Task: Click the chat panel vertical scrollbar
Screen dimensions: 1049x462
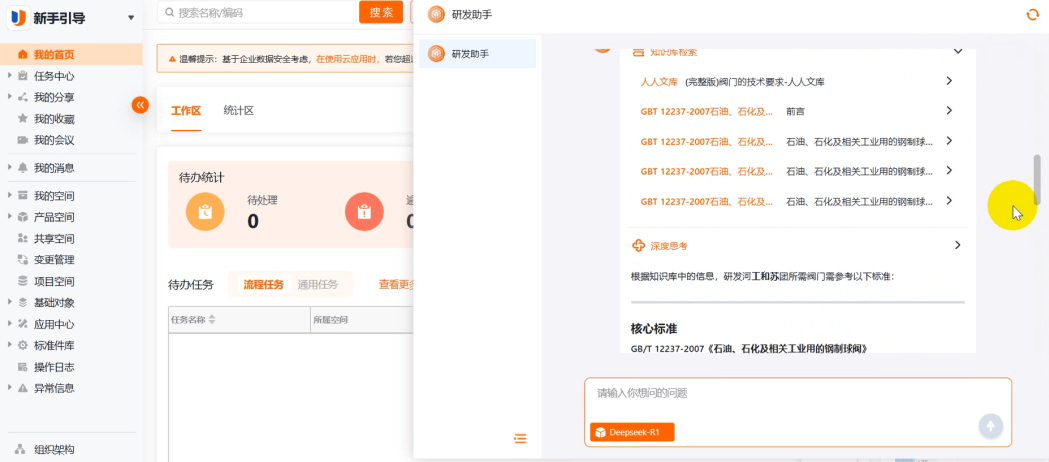Action: pyautogui.click(x=1037, y=180)
